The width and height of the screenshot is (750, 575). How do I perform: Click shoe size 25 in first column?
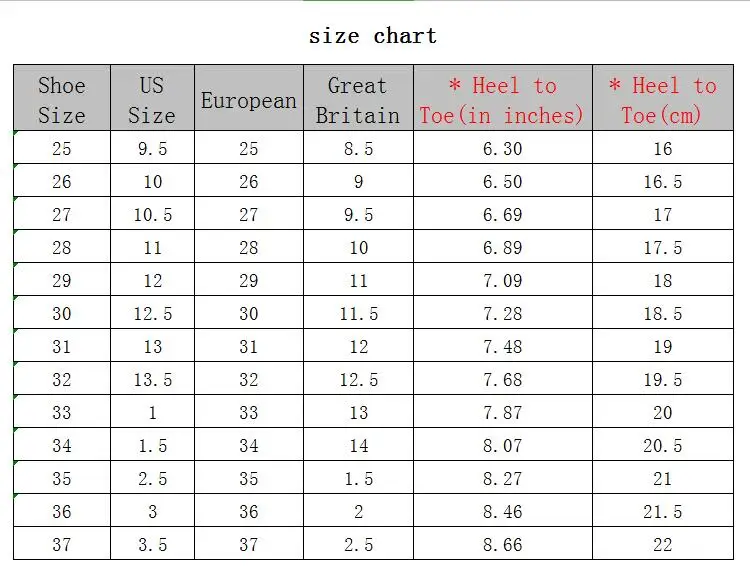pyautogui.click(x=62, y=148)
